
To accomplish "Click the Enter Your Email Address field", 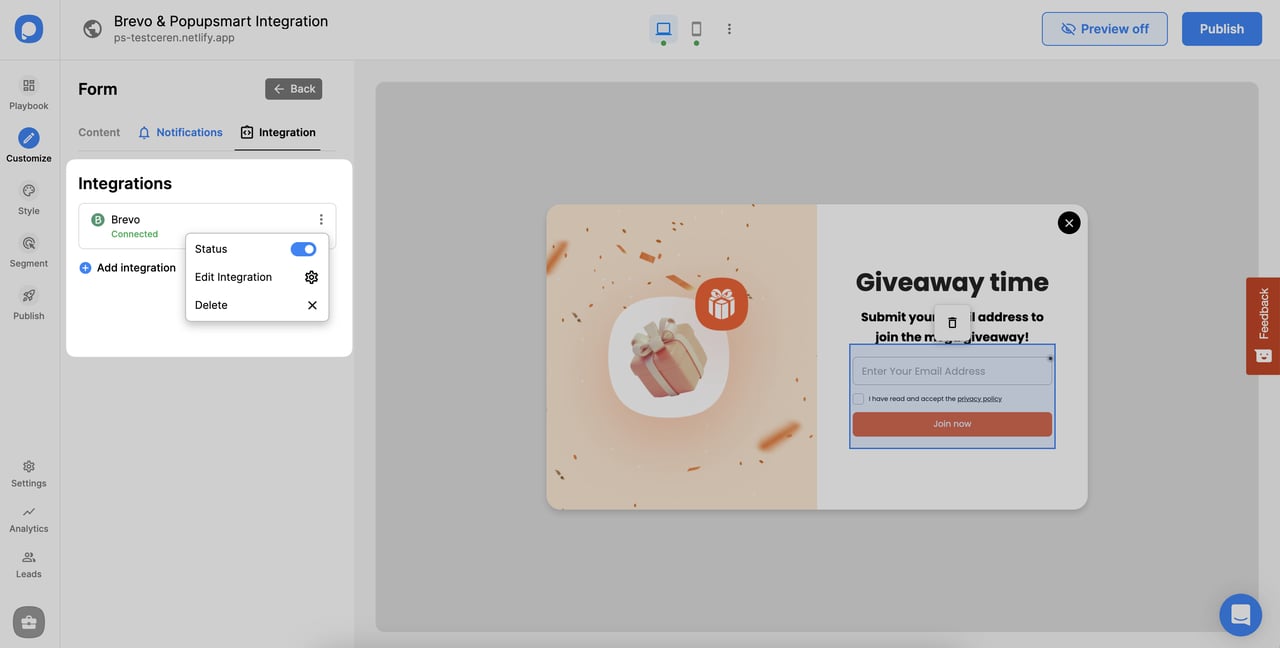I will pyautogui.click(x=951, y=371).
